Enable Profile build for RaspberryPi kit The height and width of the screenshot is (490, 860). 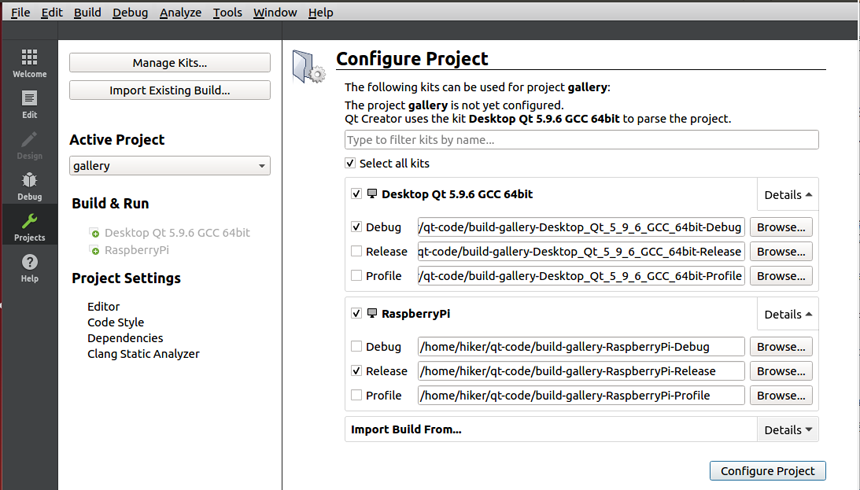click(357, 395)
